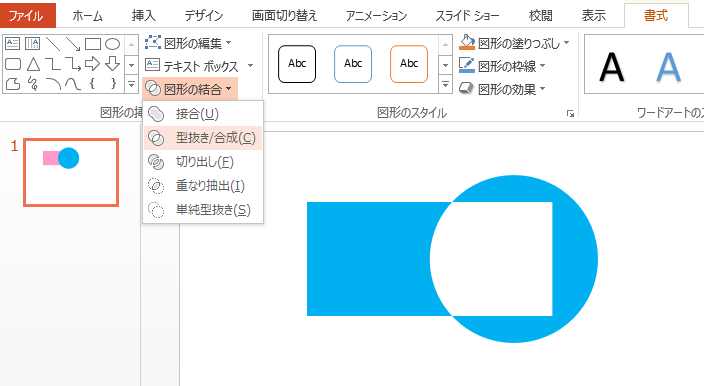
Task: Switch to the 校閲 tab
Action: pos(541,16)
